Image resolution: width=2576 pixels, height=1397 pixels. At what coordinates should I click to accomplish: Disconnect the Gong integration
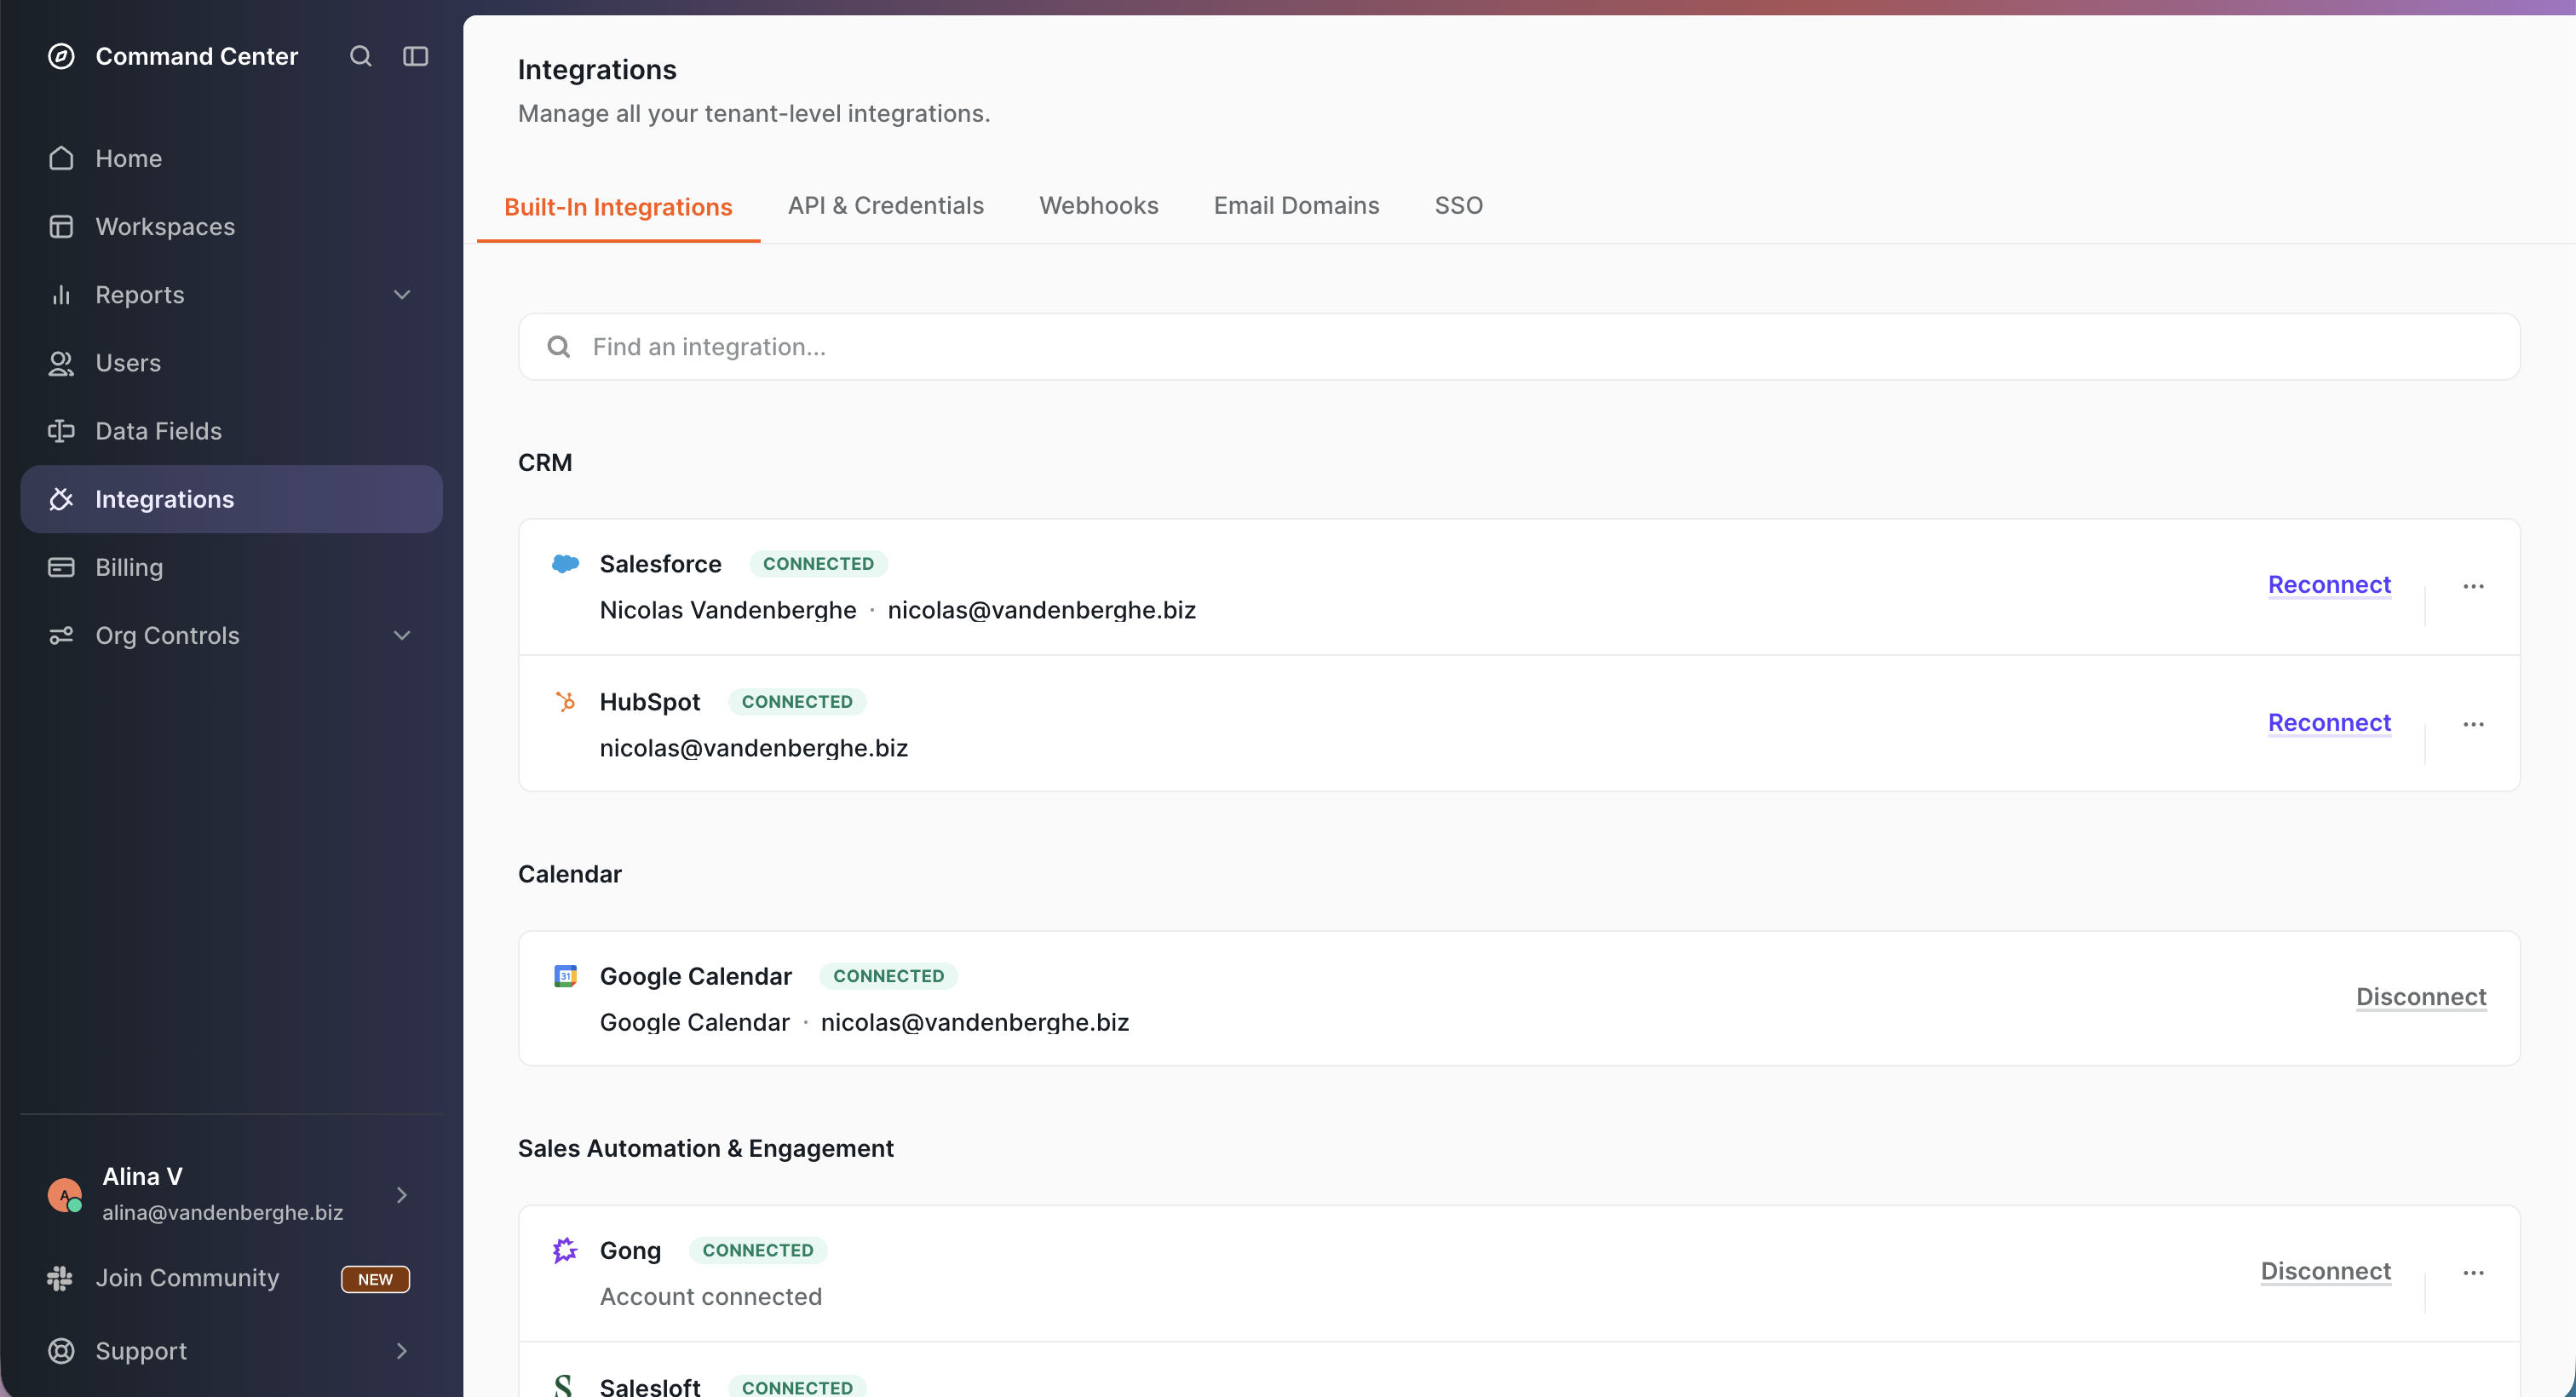point(2325,1271)
